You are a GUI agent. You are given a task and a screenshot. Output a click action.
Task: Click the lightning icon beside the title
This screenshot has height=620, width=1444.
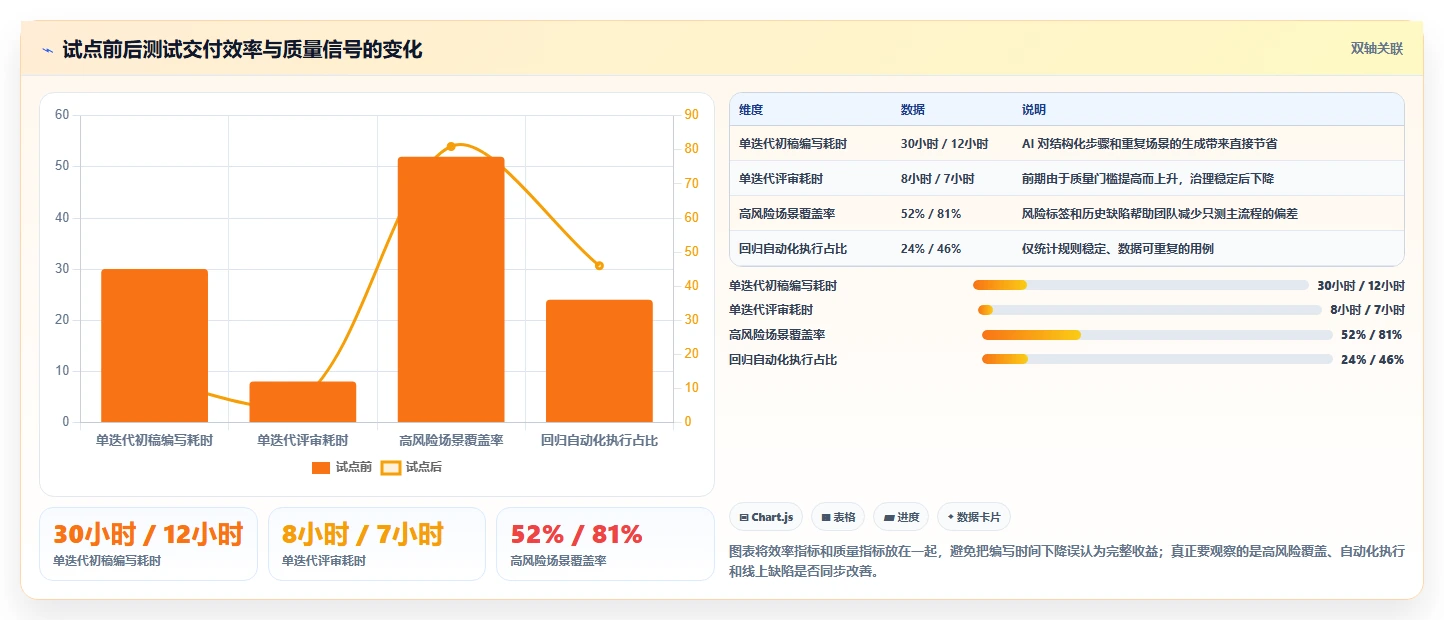pos(47,50)
